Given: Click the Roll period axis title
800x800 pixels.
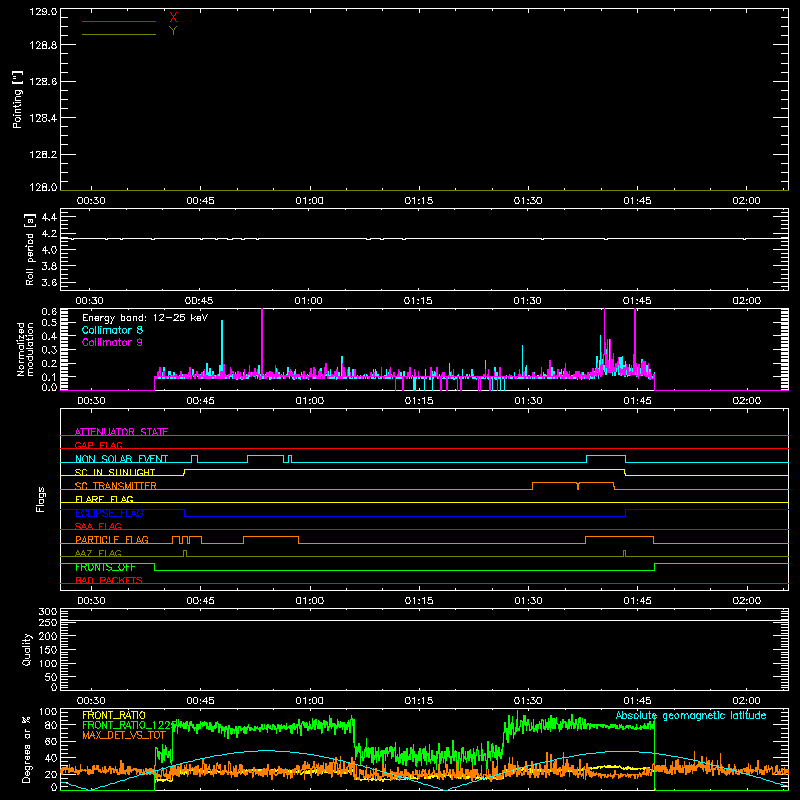Looking at the screenshot, I should [x=30, y=249].
